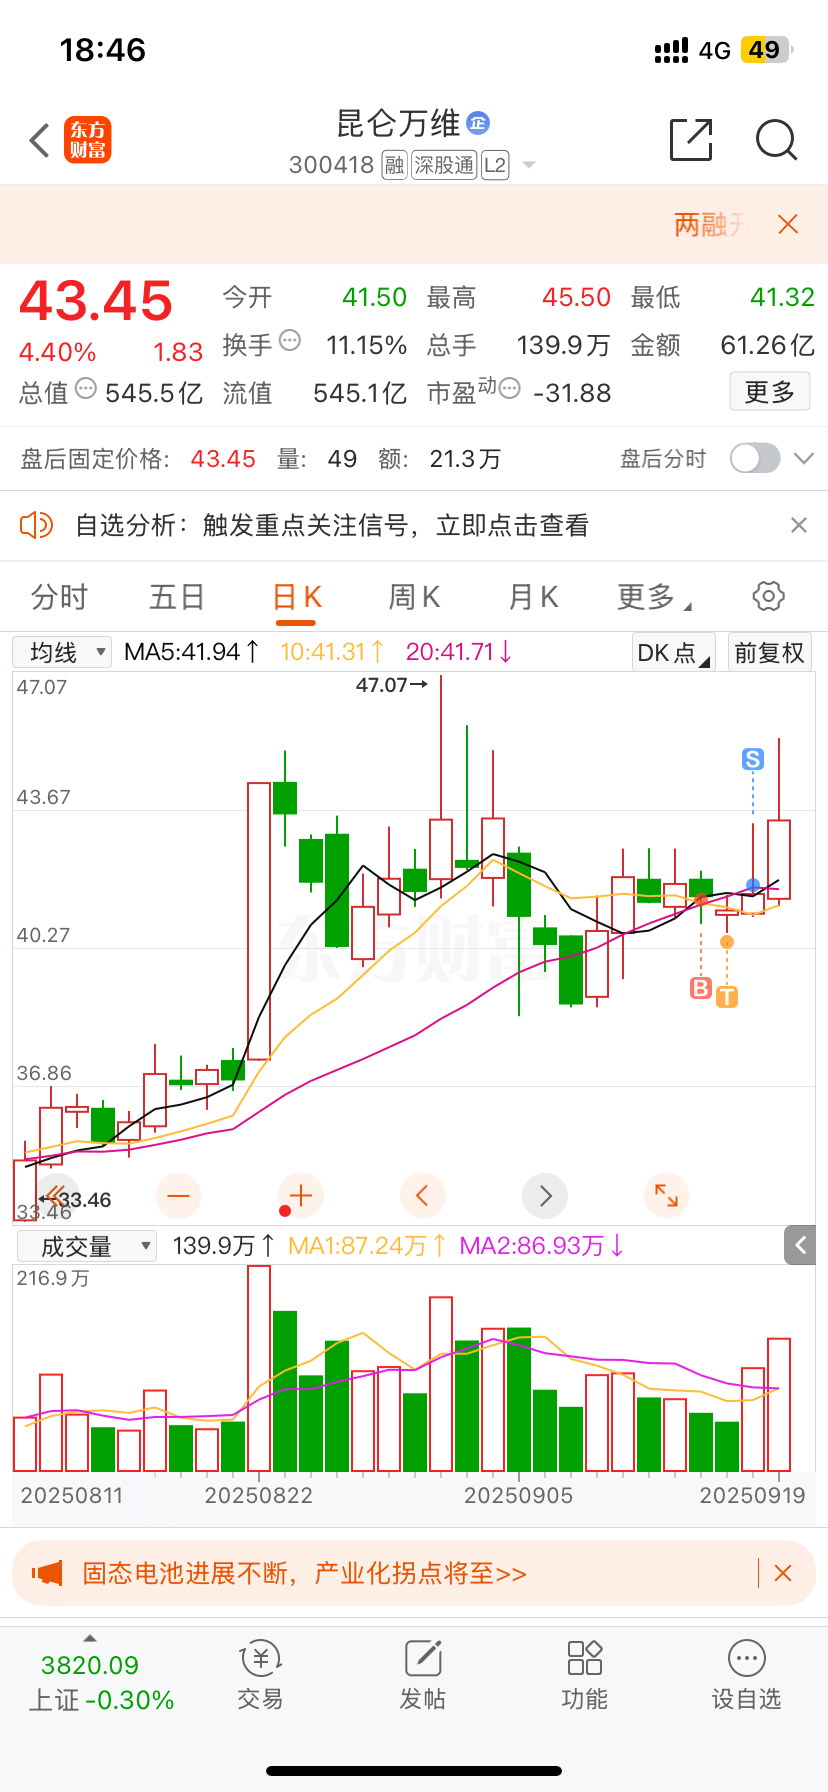Viewport: 828px width, 1792px height.
Task: Tap the 融 tag under the stock code
Action: [x=394, y=165]
